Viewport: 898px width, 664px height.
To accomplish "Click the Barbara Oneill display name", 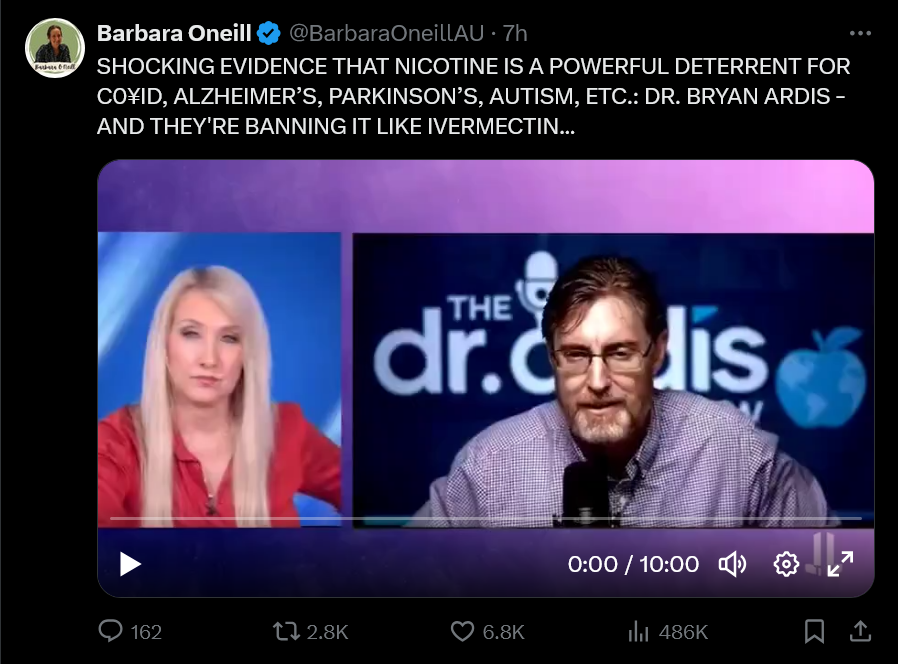I will pos(174,33).
